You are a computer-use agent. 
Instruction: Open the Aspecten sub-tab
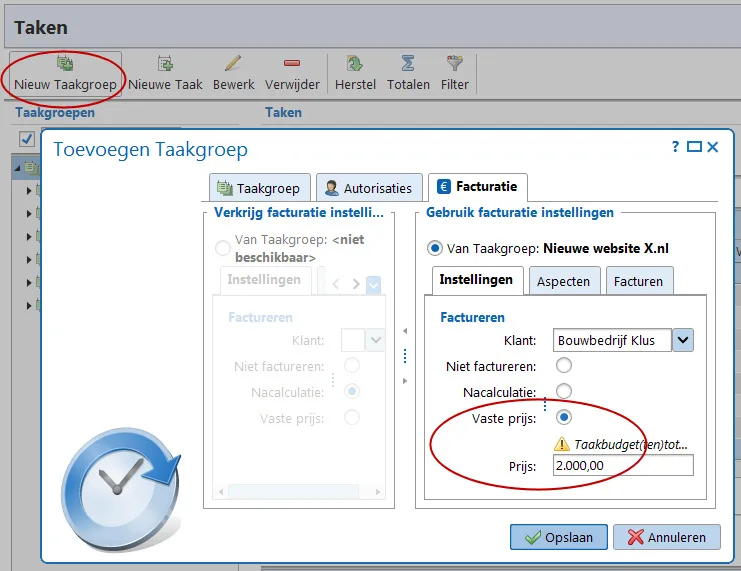pos(564,281)
